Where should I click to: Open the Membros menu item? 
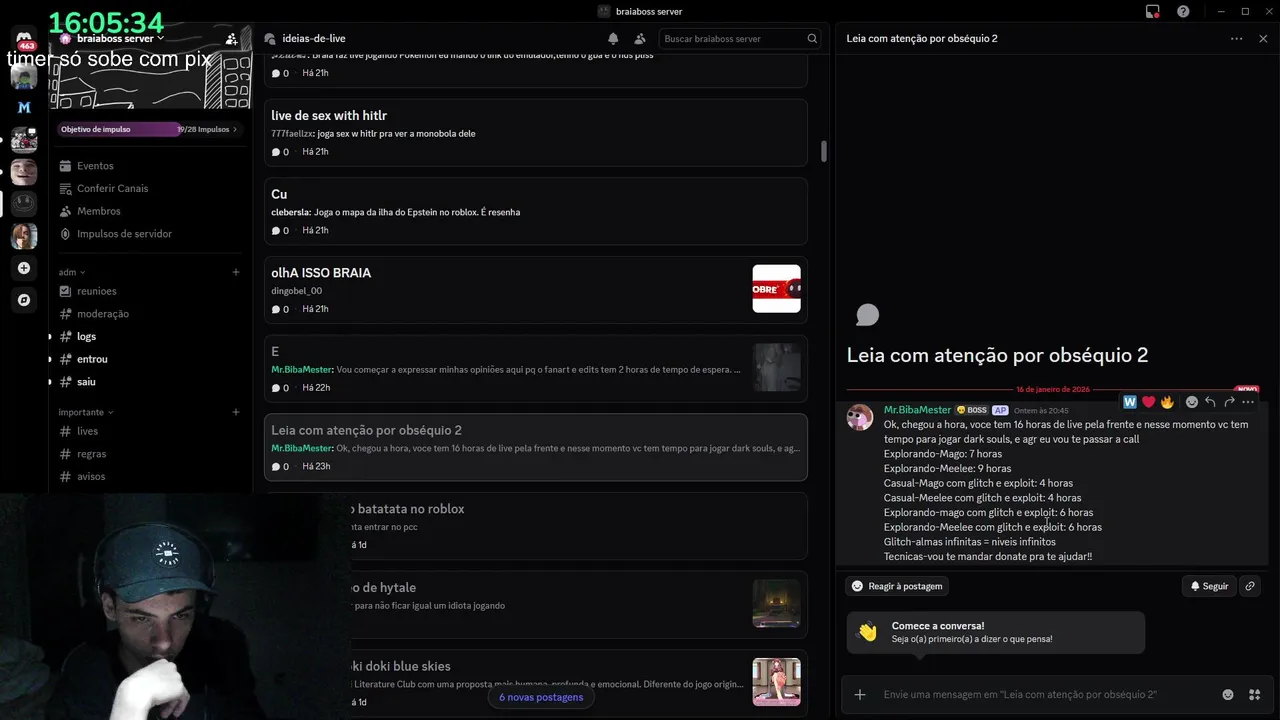(99, 211)
